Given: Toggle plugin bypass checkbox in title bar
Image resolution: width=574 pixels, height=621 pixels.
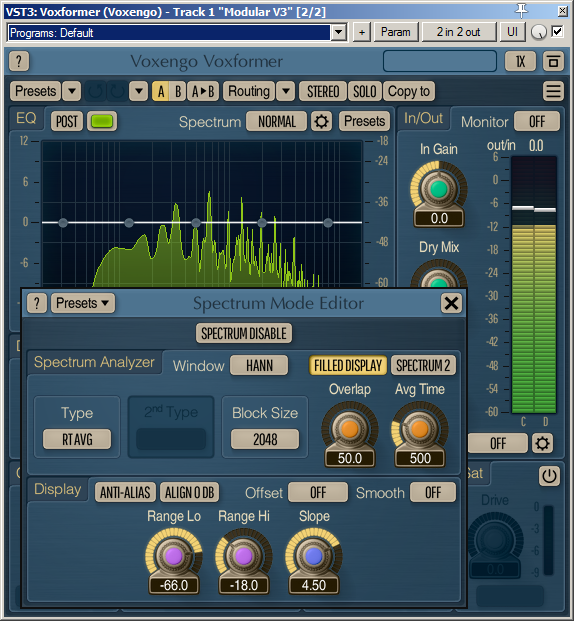Looking at the screenshot, I should click(x=557, y=32).
